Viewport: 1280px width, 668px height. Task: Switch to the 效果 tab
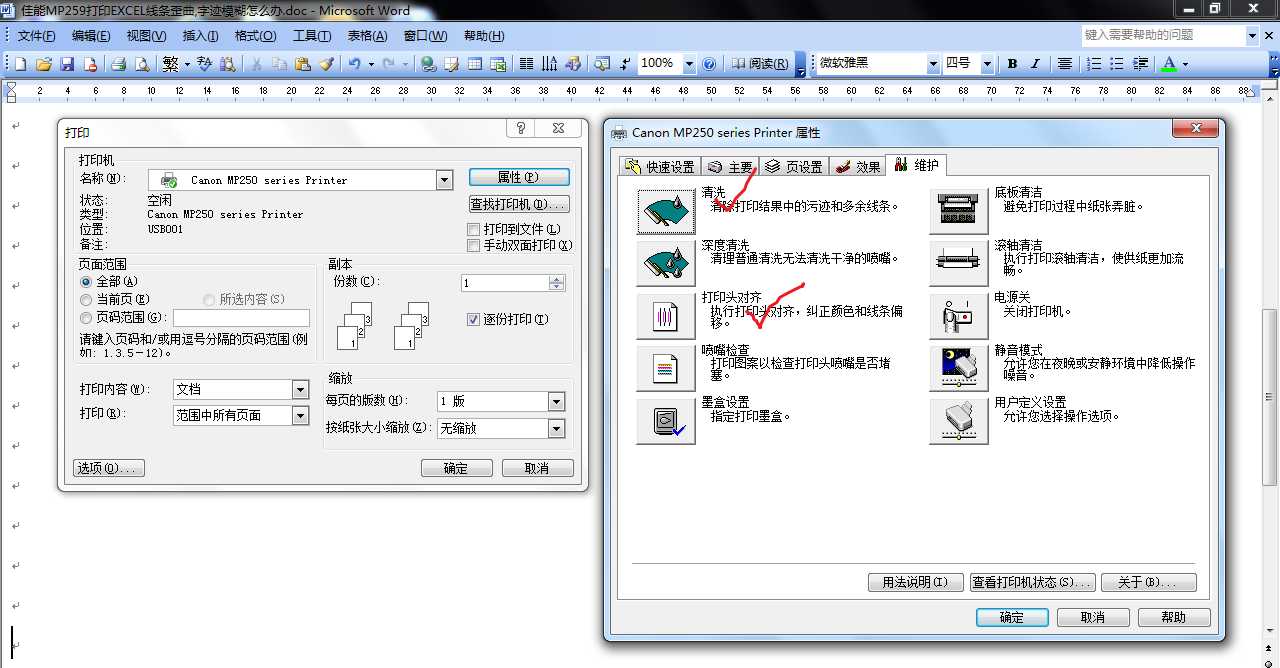click(x=857, y=167)
